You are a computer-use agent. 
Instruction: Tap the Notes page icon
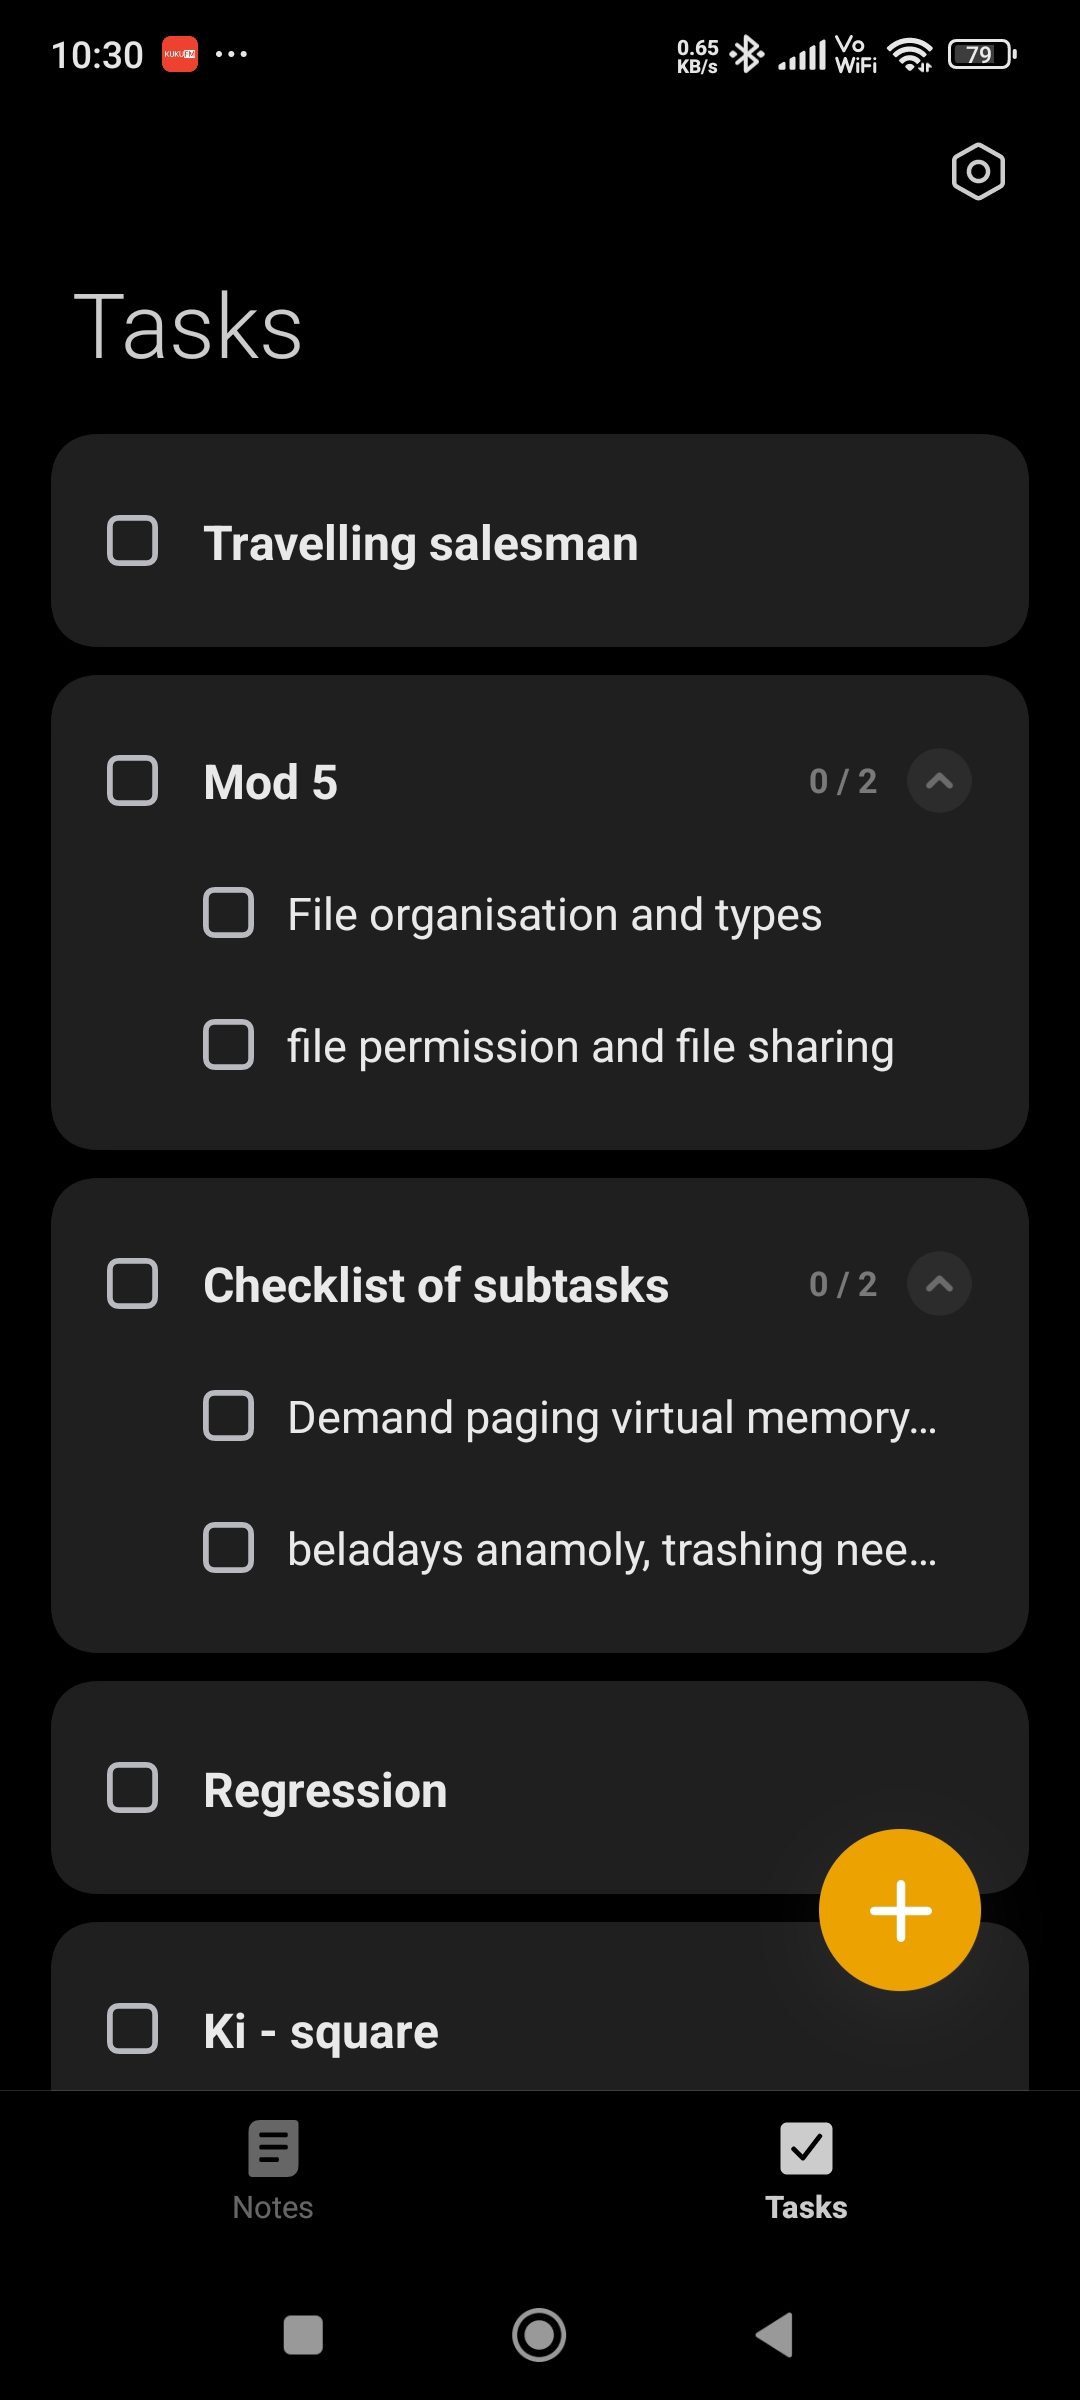pyautogui.click(x=273, y=2148)
